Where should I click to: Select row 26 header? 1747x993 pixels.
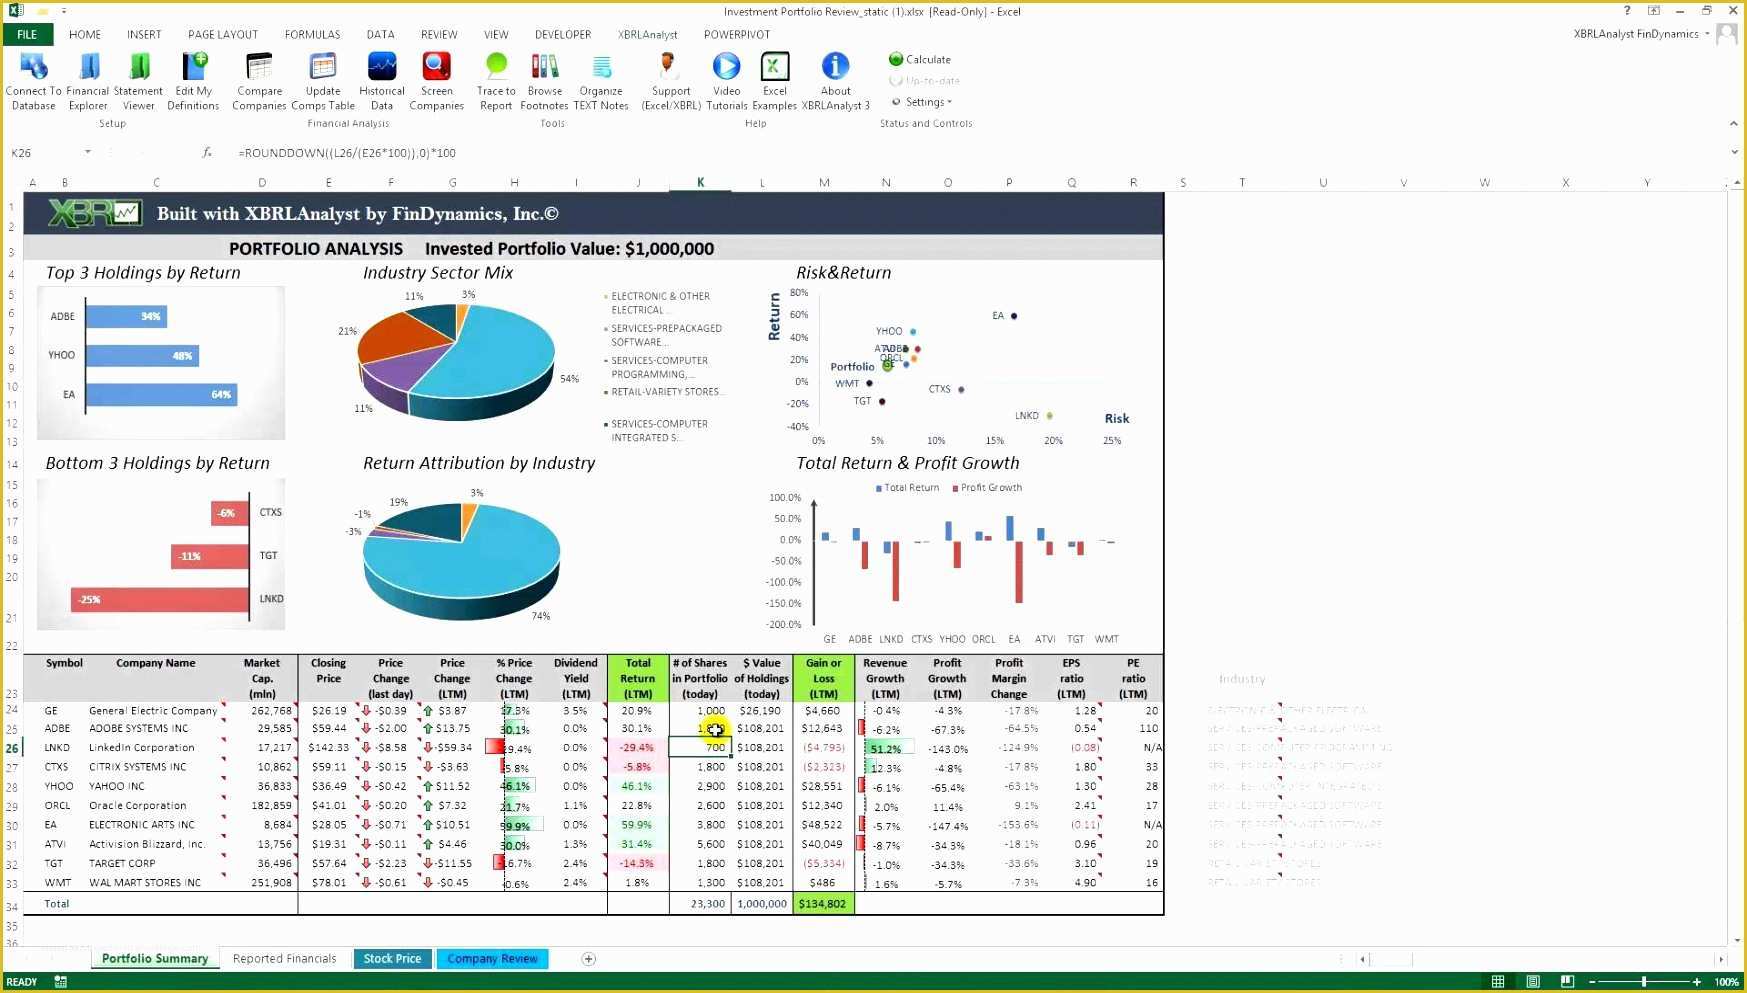[12, 748]
